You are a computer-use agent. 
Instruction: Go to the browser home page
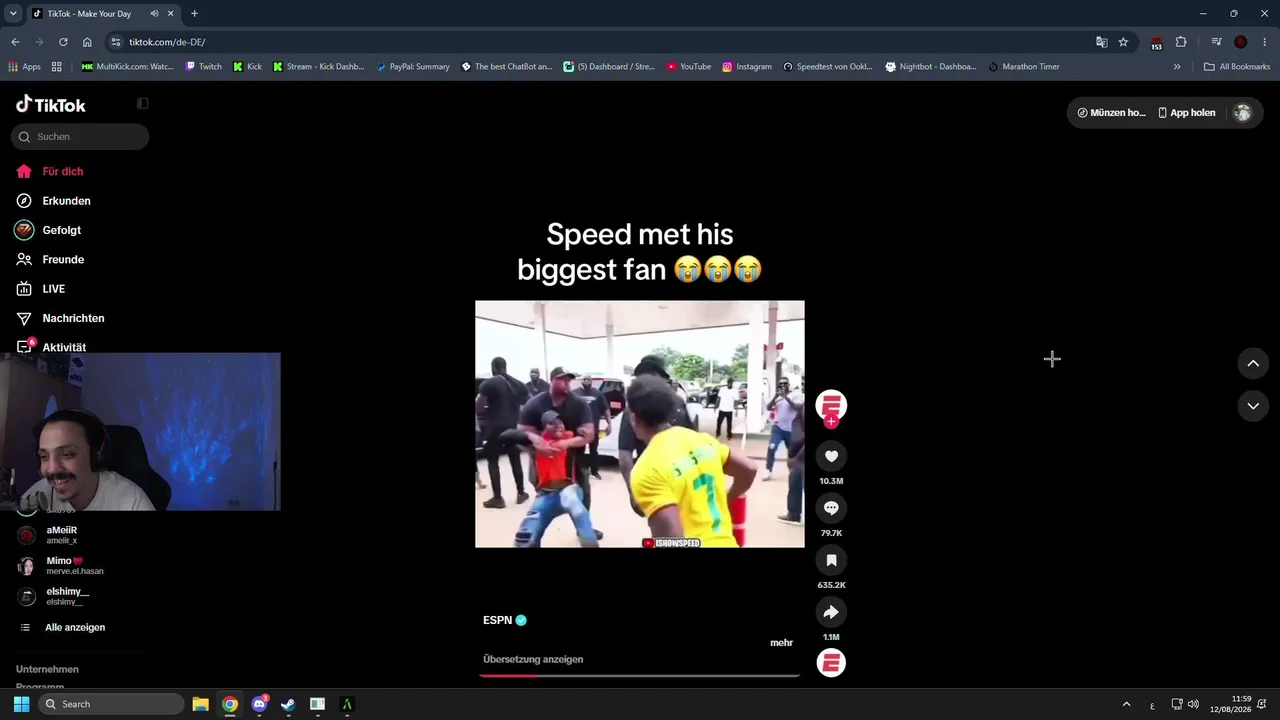(87, 42)
